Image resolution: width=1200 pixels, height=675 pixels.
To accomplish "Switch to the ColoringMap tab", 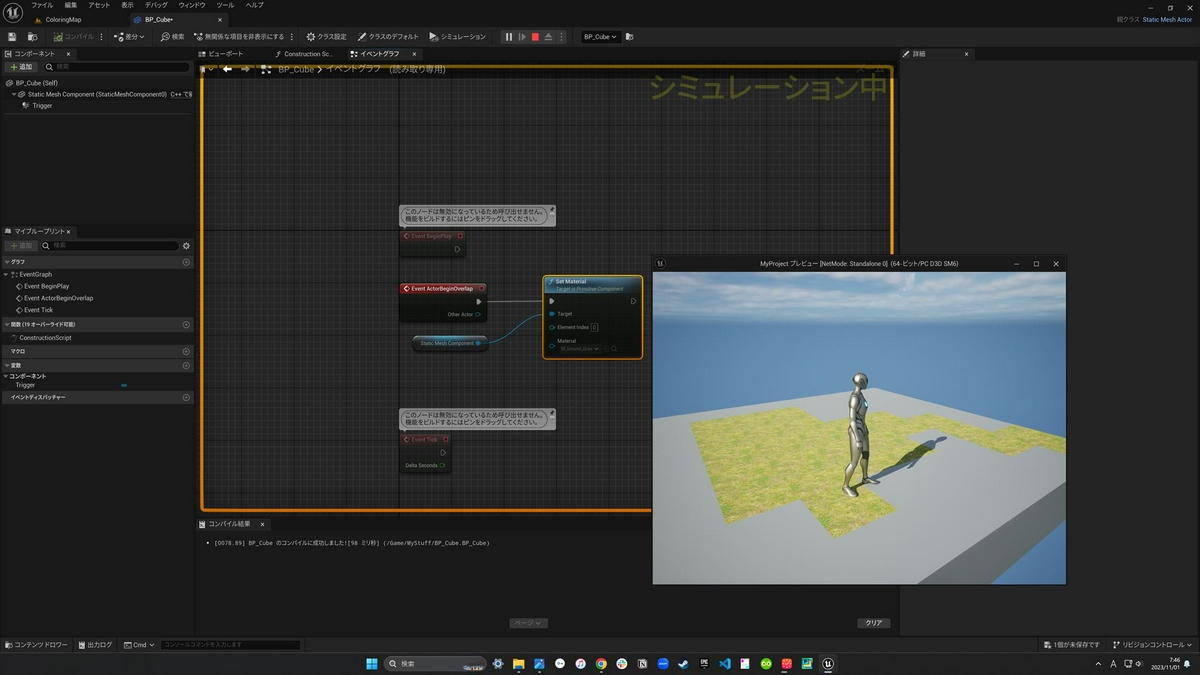I will [63, 20].
